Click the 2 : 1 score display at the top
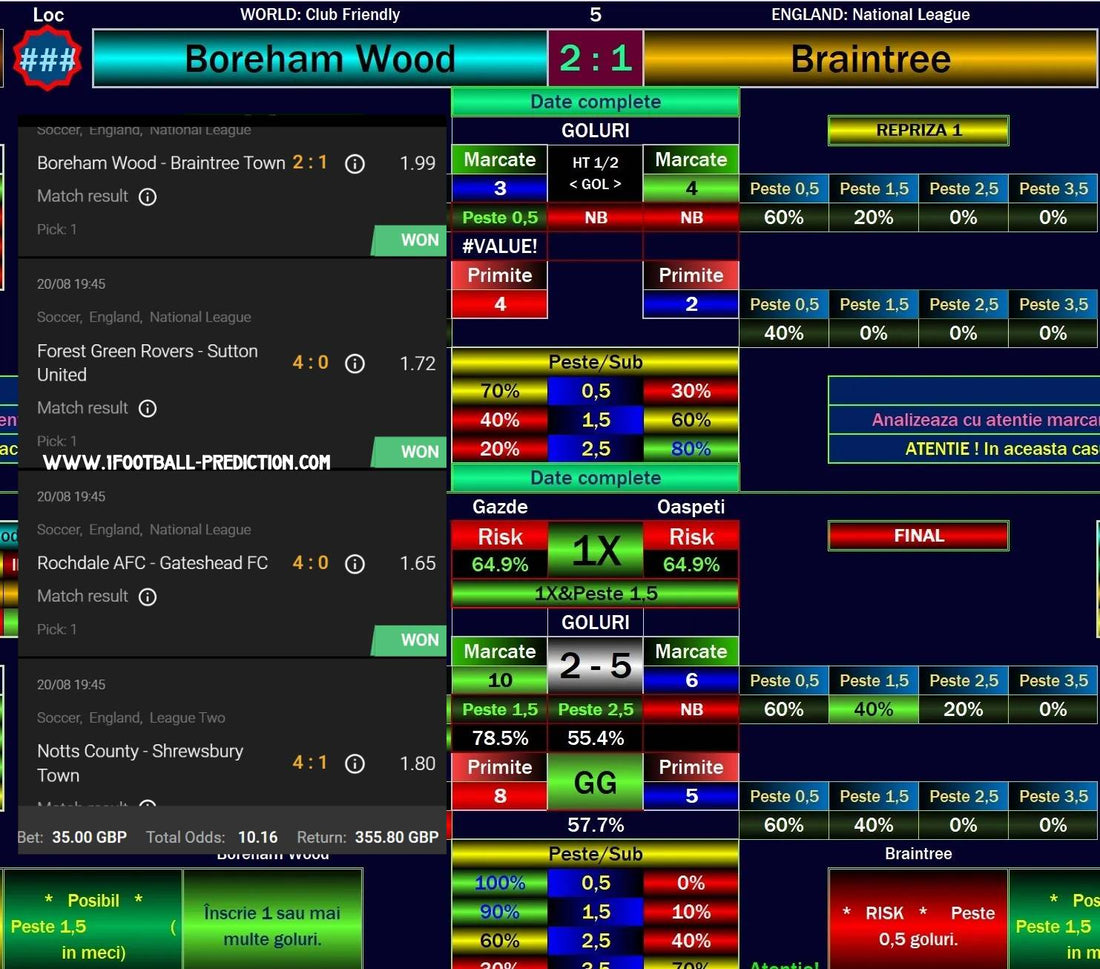This screenshot has width=1100, height=969. [595, 59]
